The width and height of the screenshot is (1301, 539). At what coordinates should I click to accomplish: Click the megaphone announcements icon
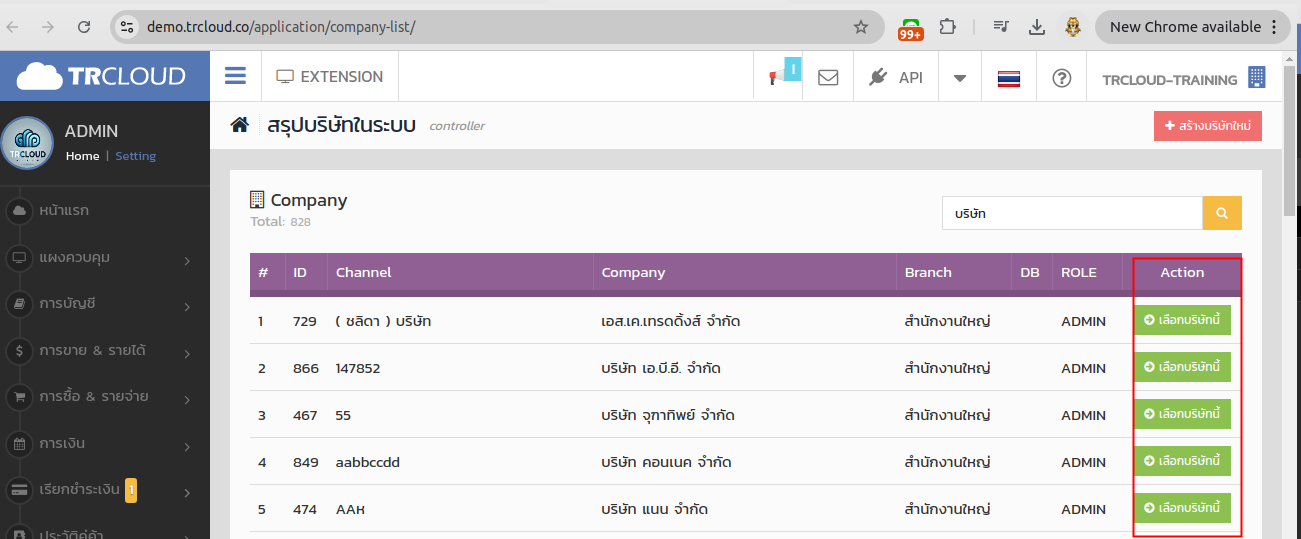click(776, 77)
